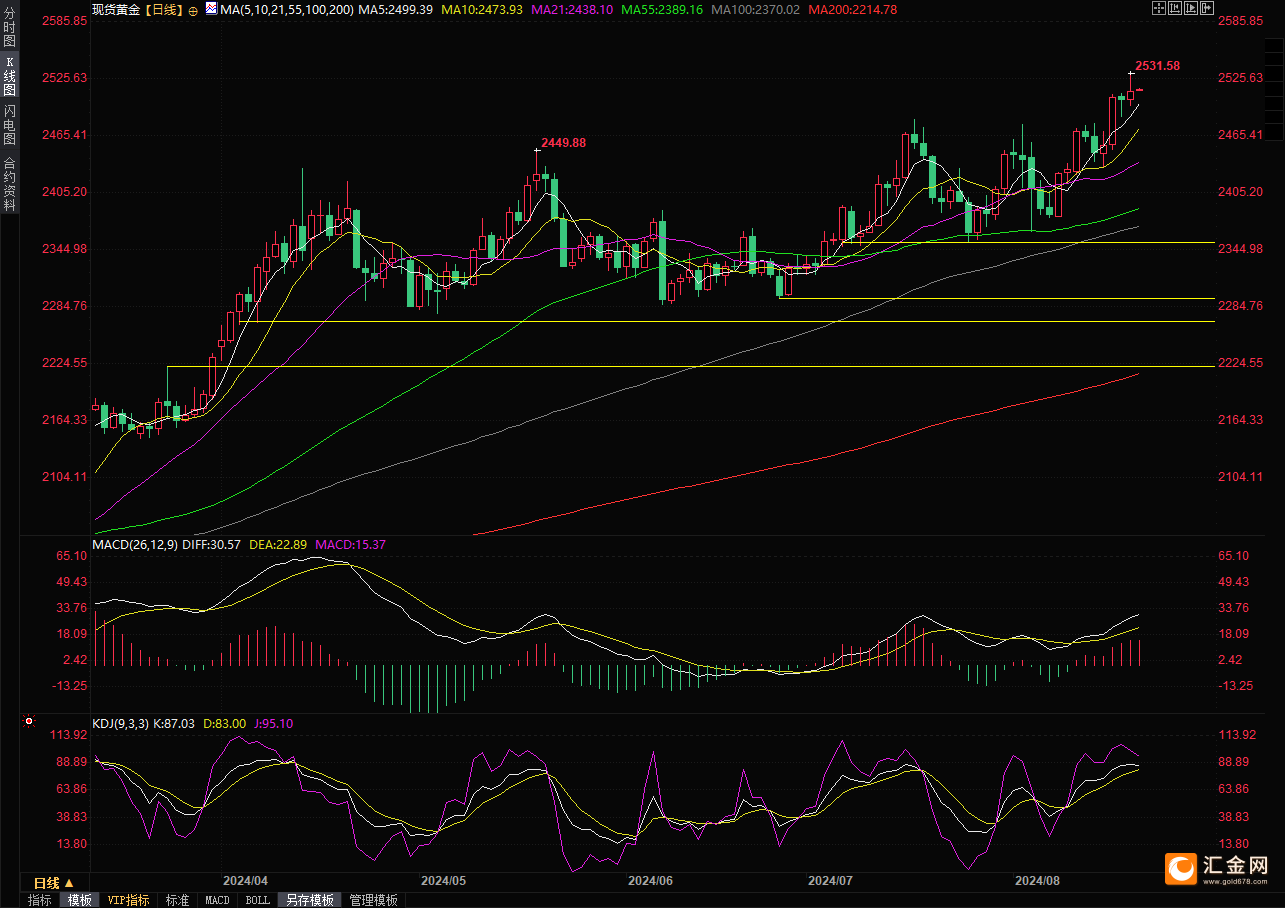This screenshot has height=908, width=1285.
Task: Click the shrink chart axis icon
Action: pos(1175,8)
